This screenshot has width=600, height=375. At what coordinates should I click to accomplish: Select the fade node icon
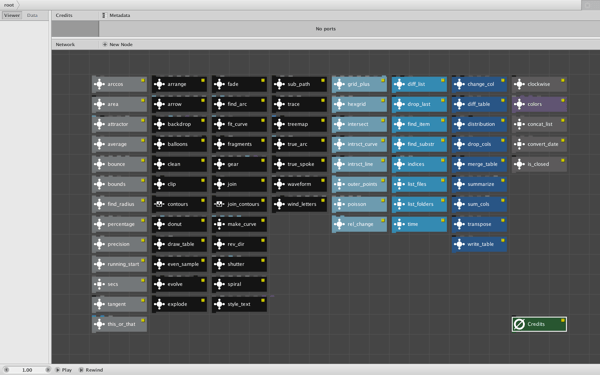tap(219, 84)
